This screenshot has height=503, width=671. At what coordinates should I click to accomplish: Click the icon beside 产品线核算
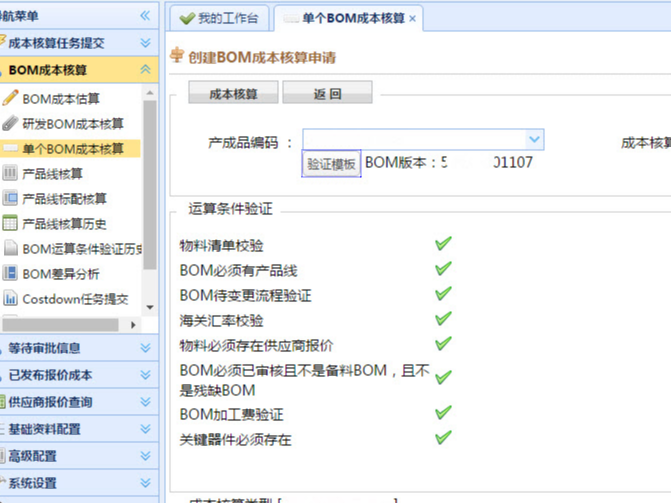point(10,173)
